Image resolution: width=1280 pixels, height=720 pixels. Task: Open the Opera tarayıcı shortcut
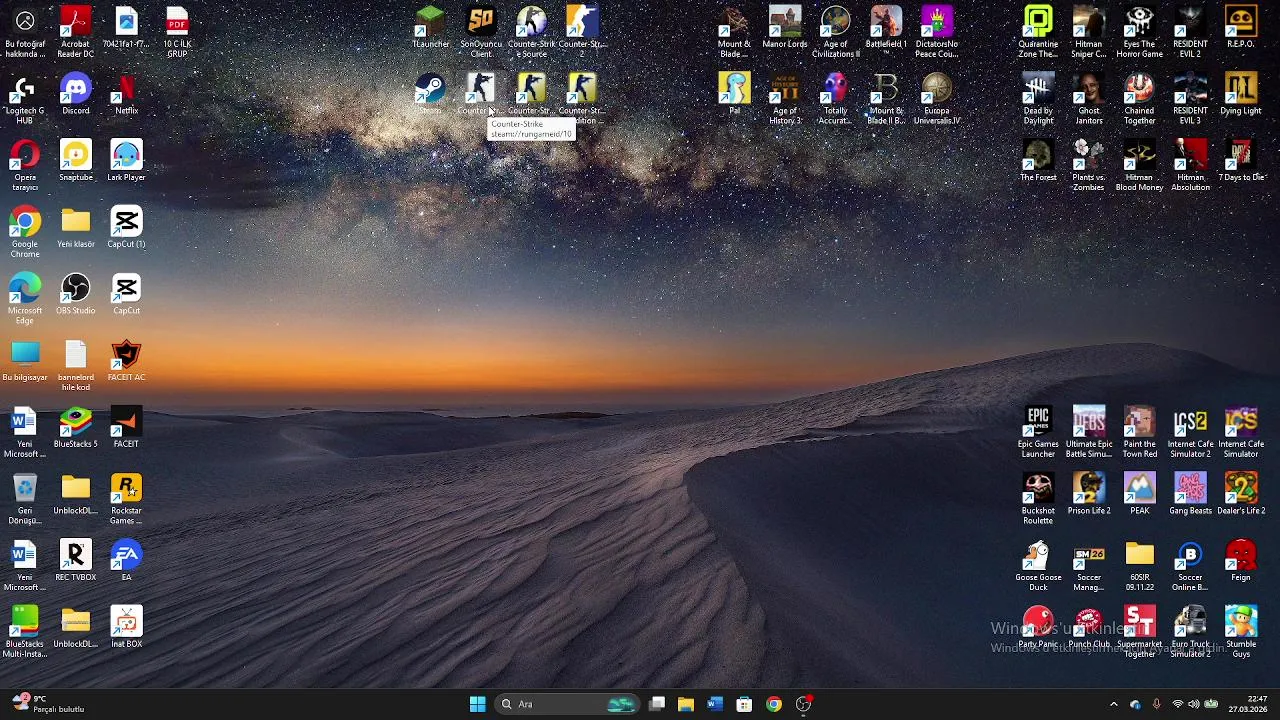pyautogui.click(x=25, y=166)
